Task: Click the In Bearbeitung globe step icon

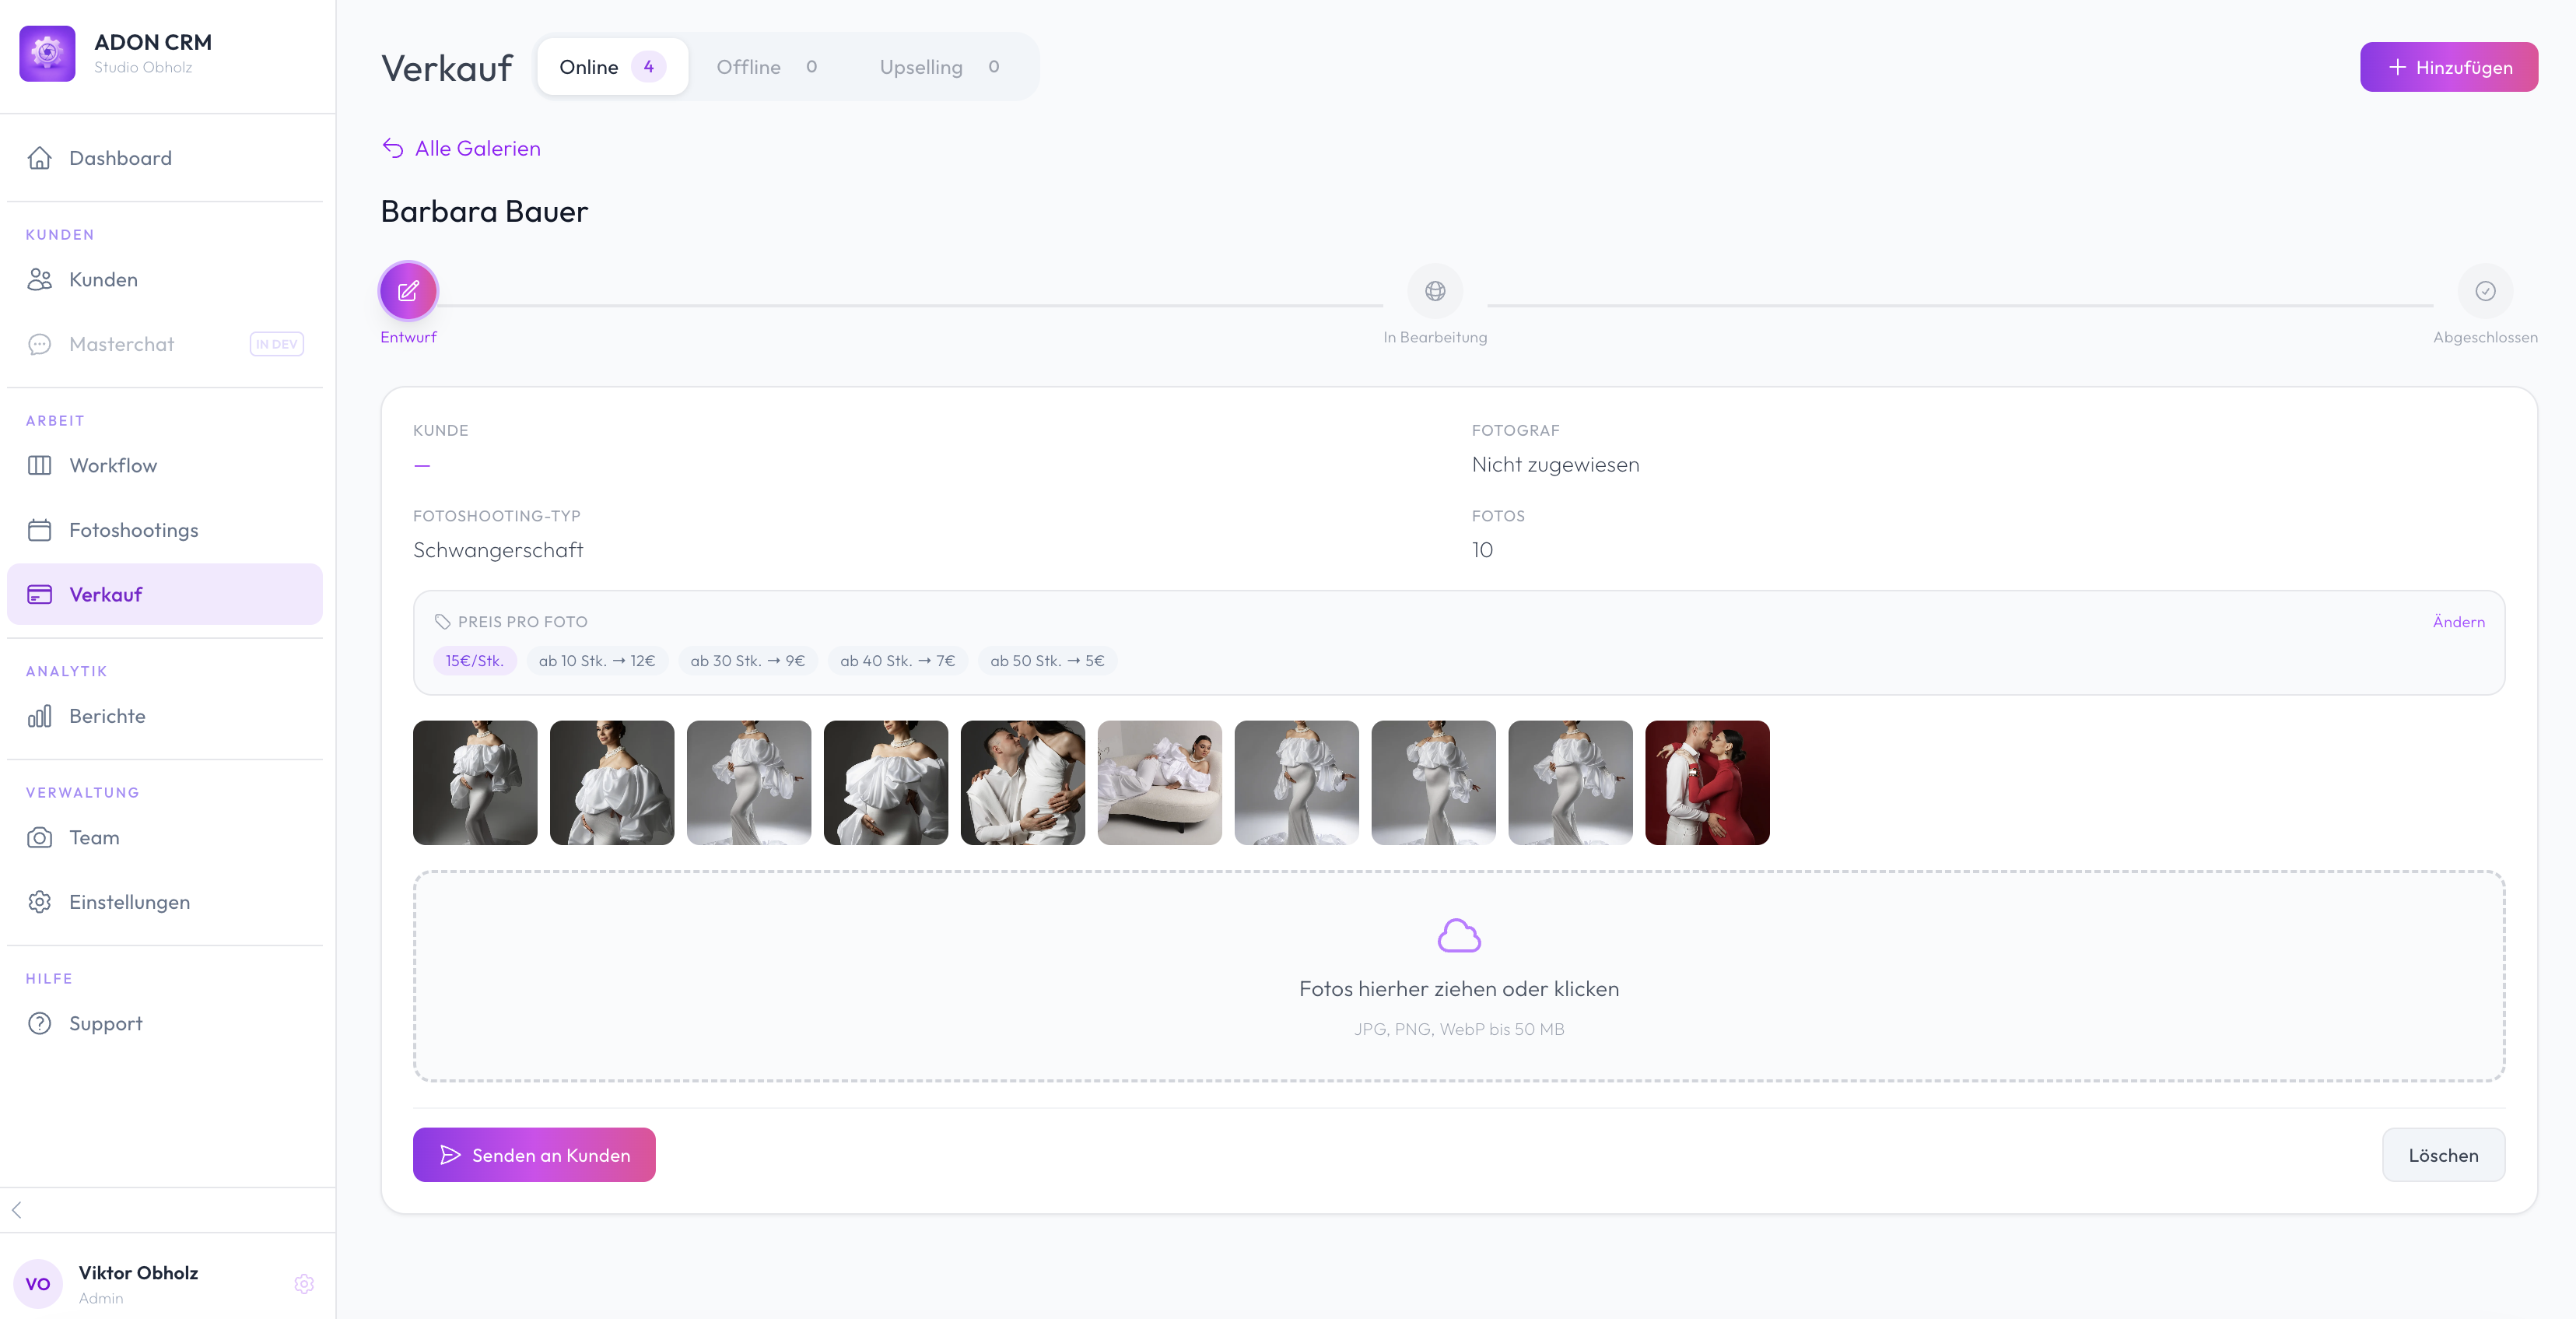Action: 1435,292
